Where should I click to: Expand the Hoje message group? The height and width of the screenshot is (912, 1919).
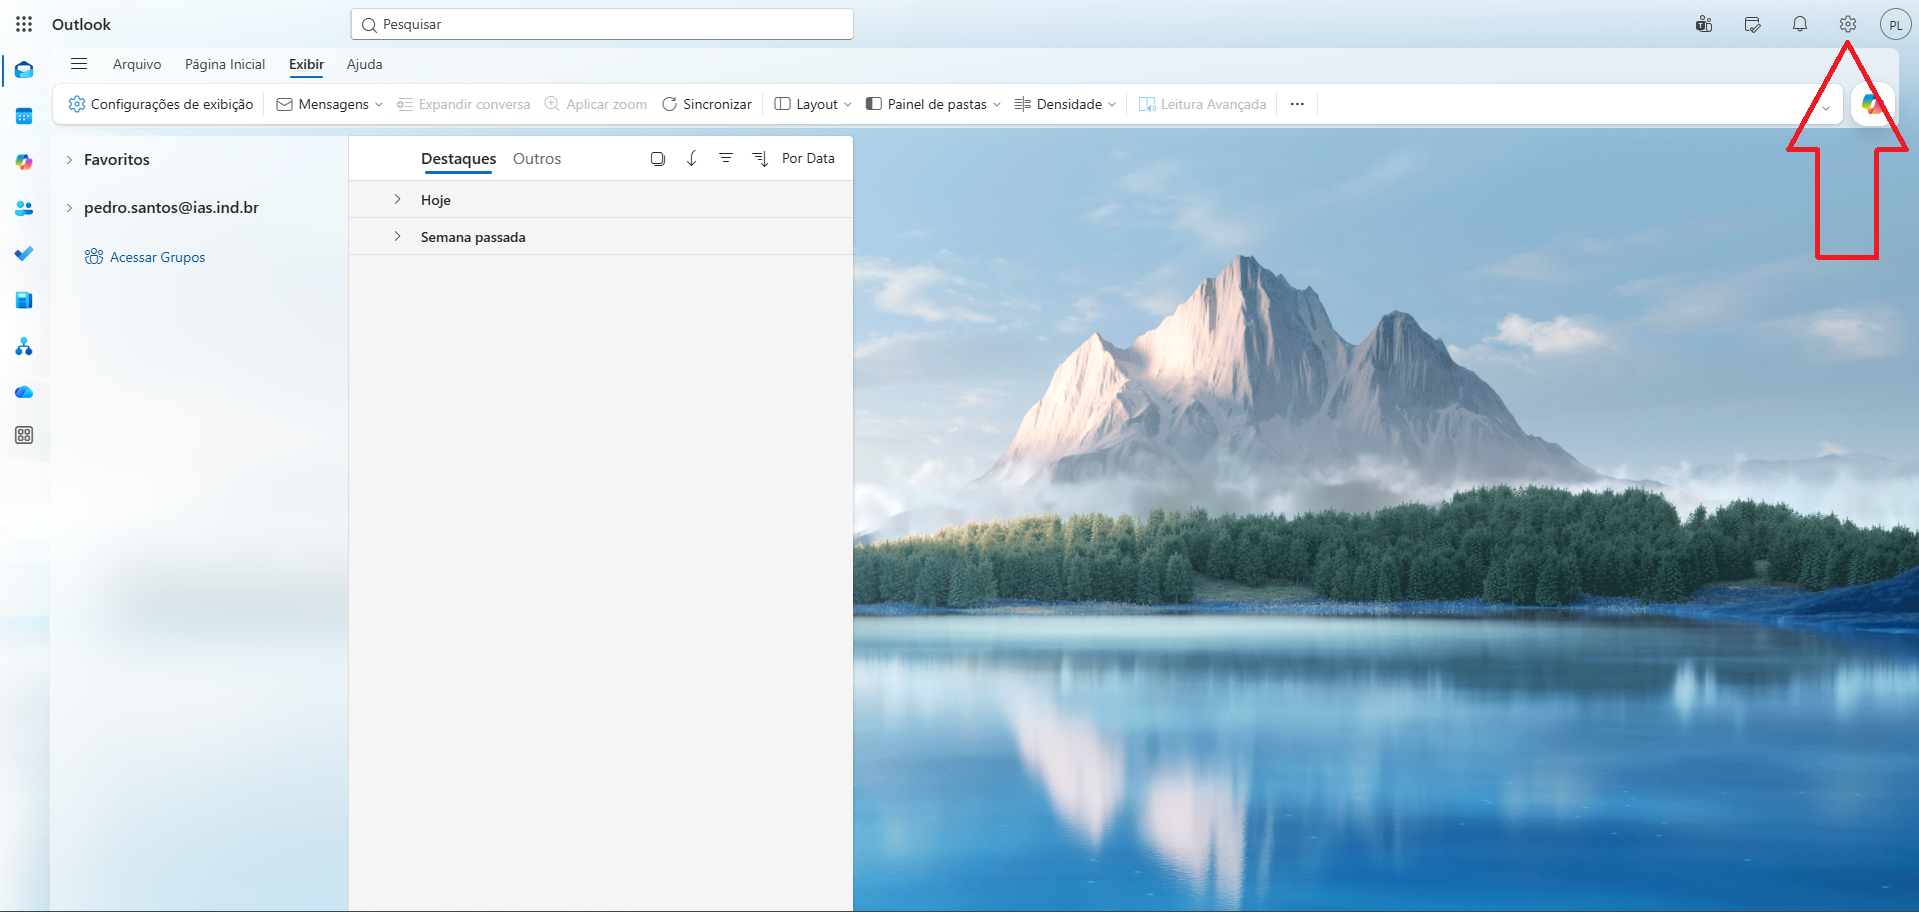pos(397,199)
